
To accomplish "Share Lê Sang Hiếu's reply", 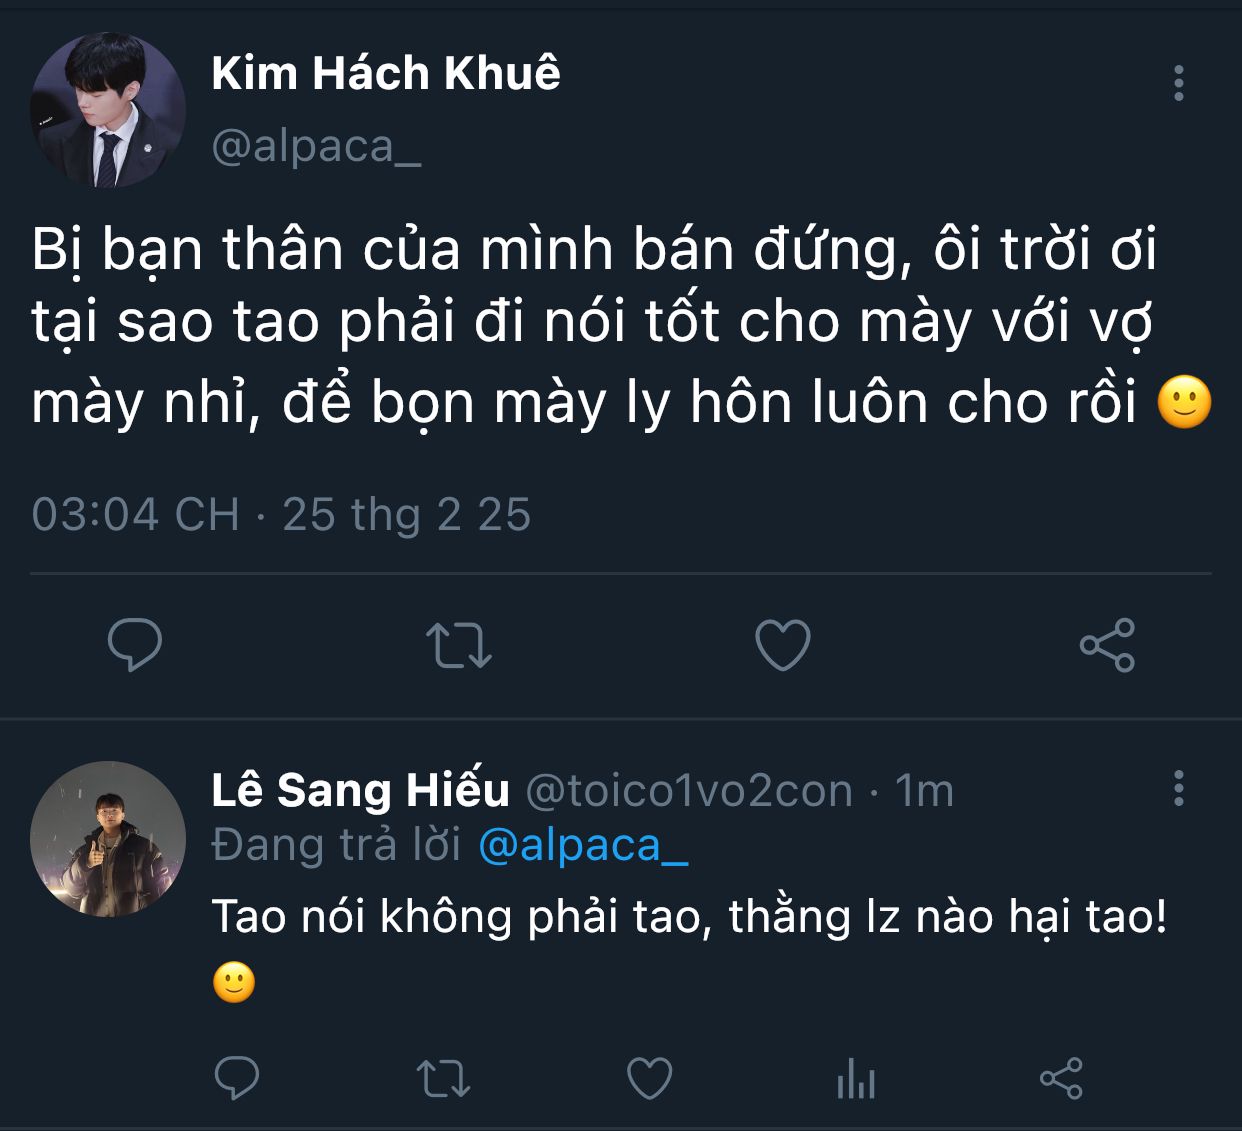I will pyautogui.click(x=1061, y=1079).
